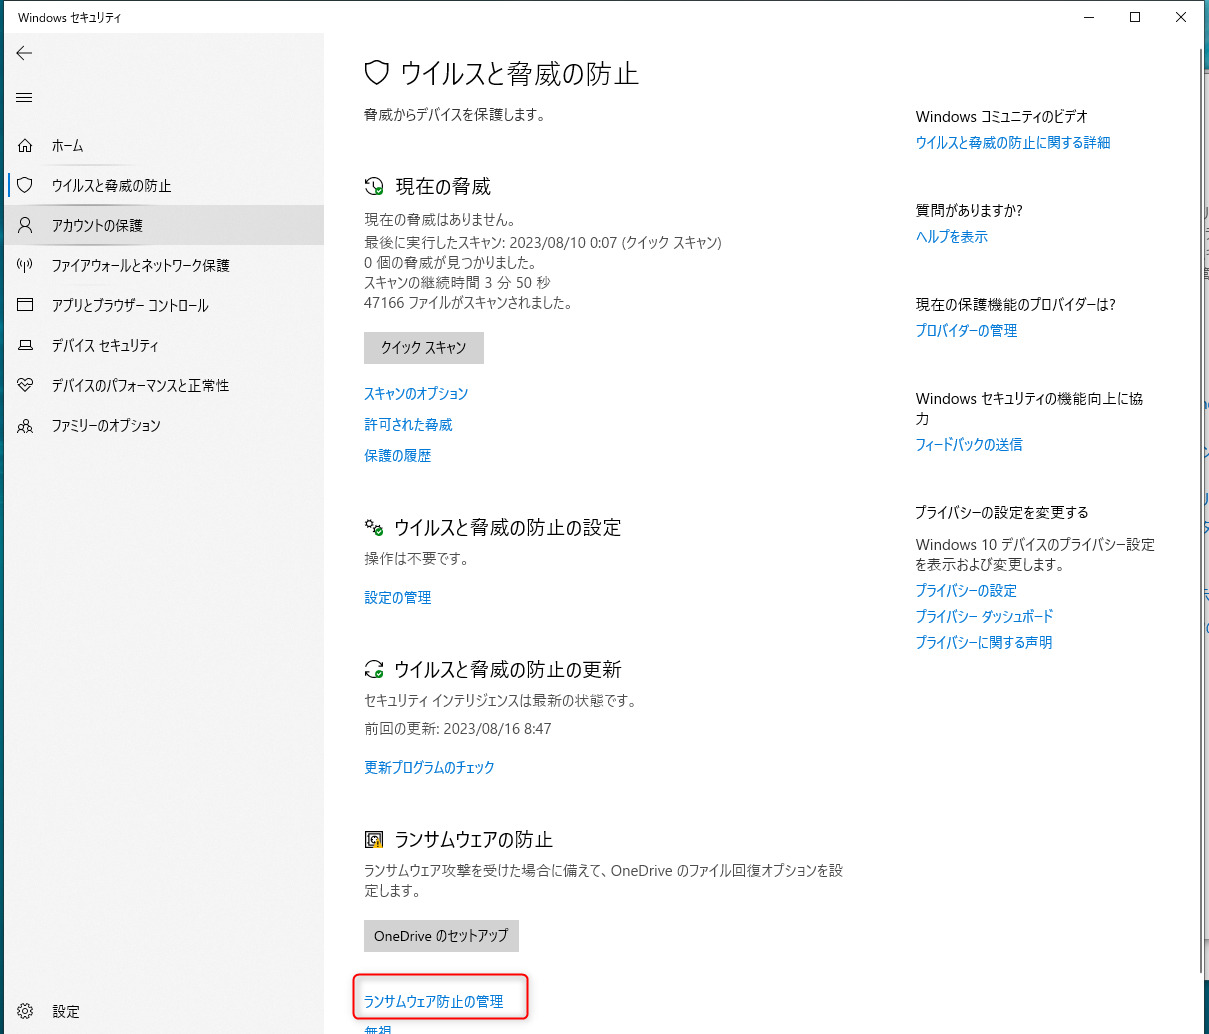This screenshot has width=1209, height=1034.
Task: Click the app and browser control icon
Action: (x=25, y=305)
